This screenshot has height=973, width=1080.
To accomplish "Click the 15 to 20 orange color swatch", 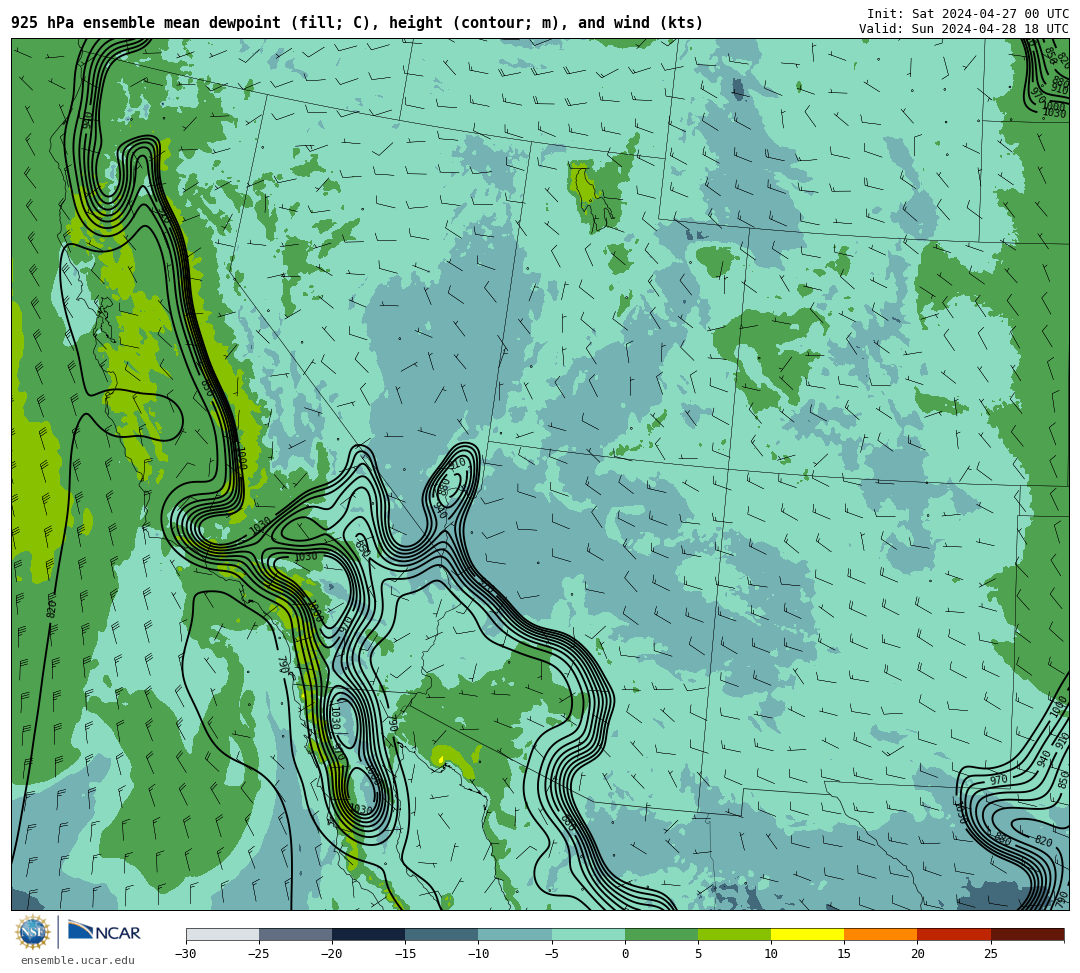I will tap(881, 934).
